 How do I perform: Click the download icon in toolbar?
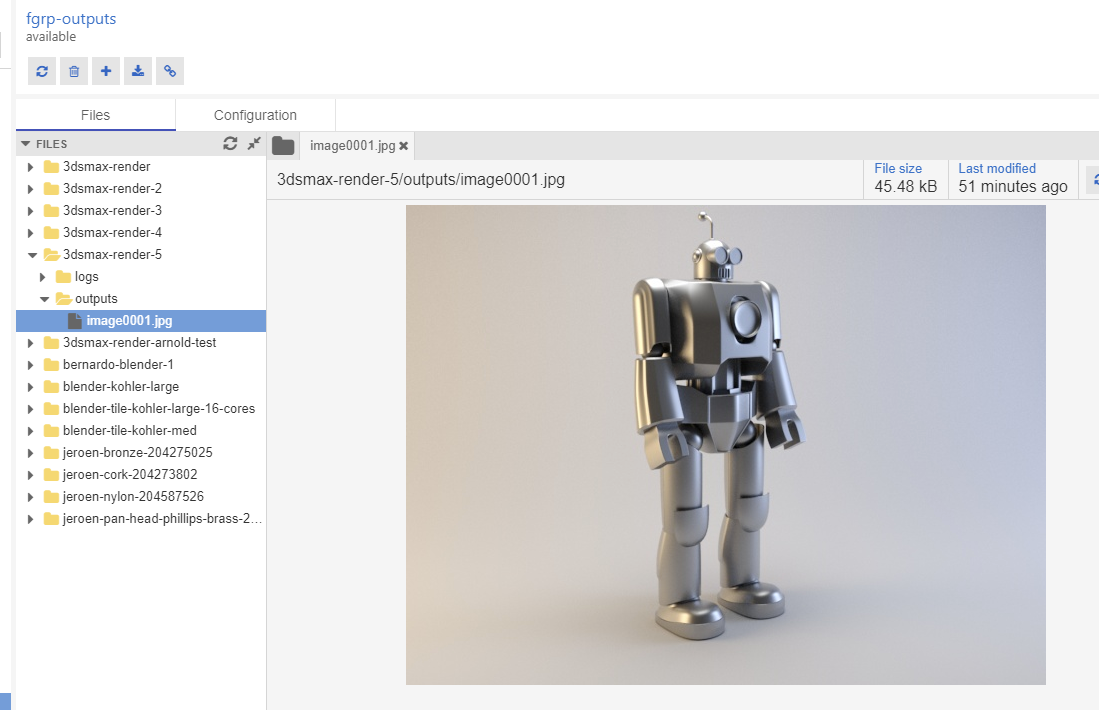(x=138, y=71)
